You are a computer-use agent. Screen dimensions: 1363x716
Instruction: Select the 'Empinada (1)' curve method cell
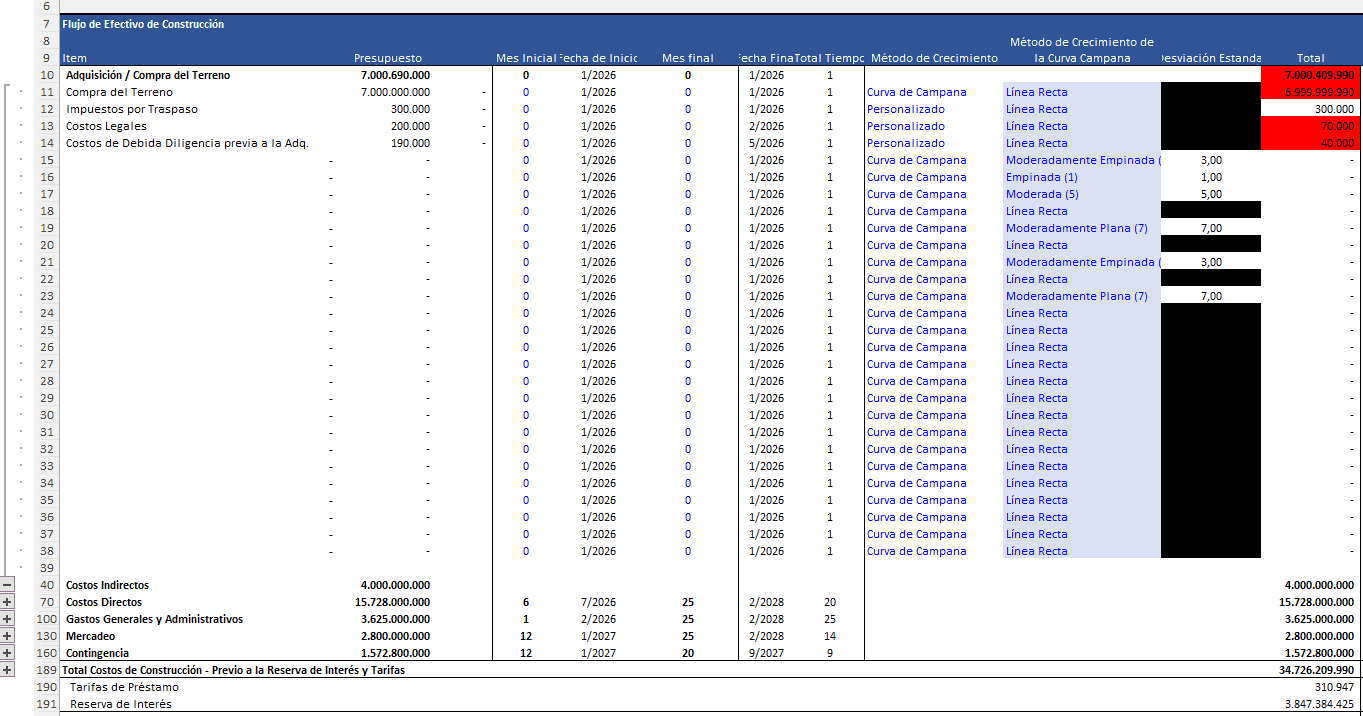(1041, 177)
